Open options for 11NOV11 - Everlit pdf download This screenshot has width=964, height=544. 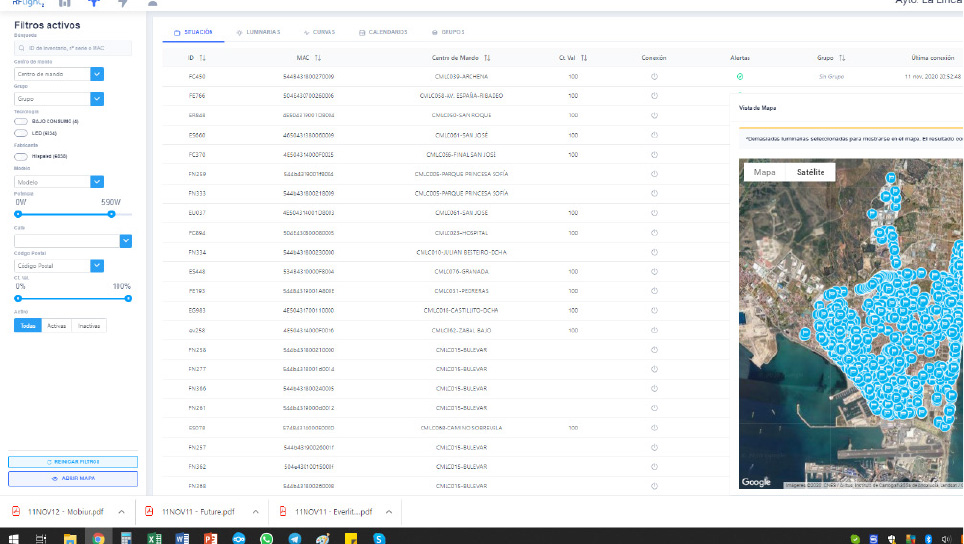pyautogui.click(x=389, y=512)
